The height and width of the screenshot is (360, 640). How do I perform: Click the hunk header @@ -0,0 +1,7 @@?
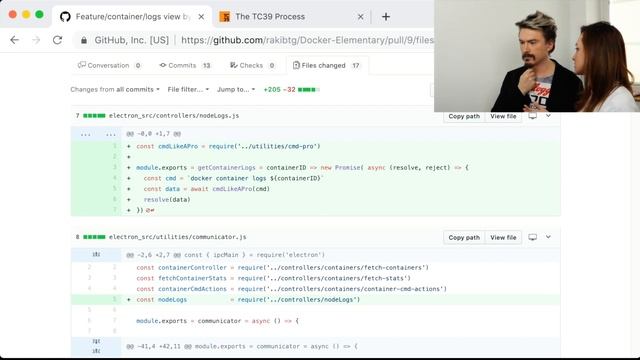tap(153, 134)
